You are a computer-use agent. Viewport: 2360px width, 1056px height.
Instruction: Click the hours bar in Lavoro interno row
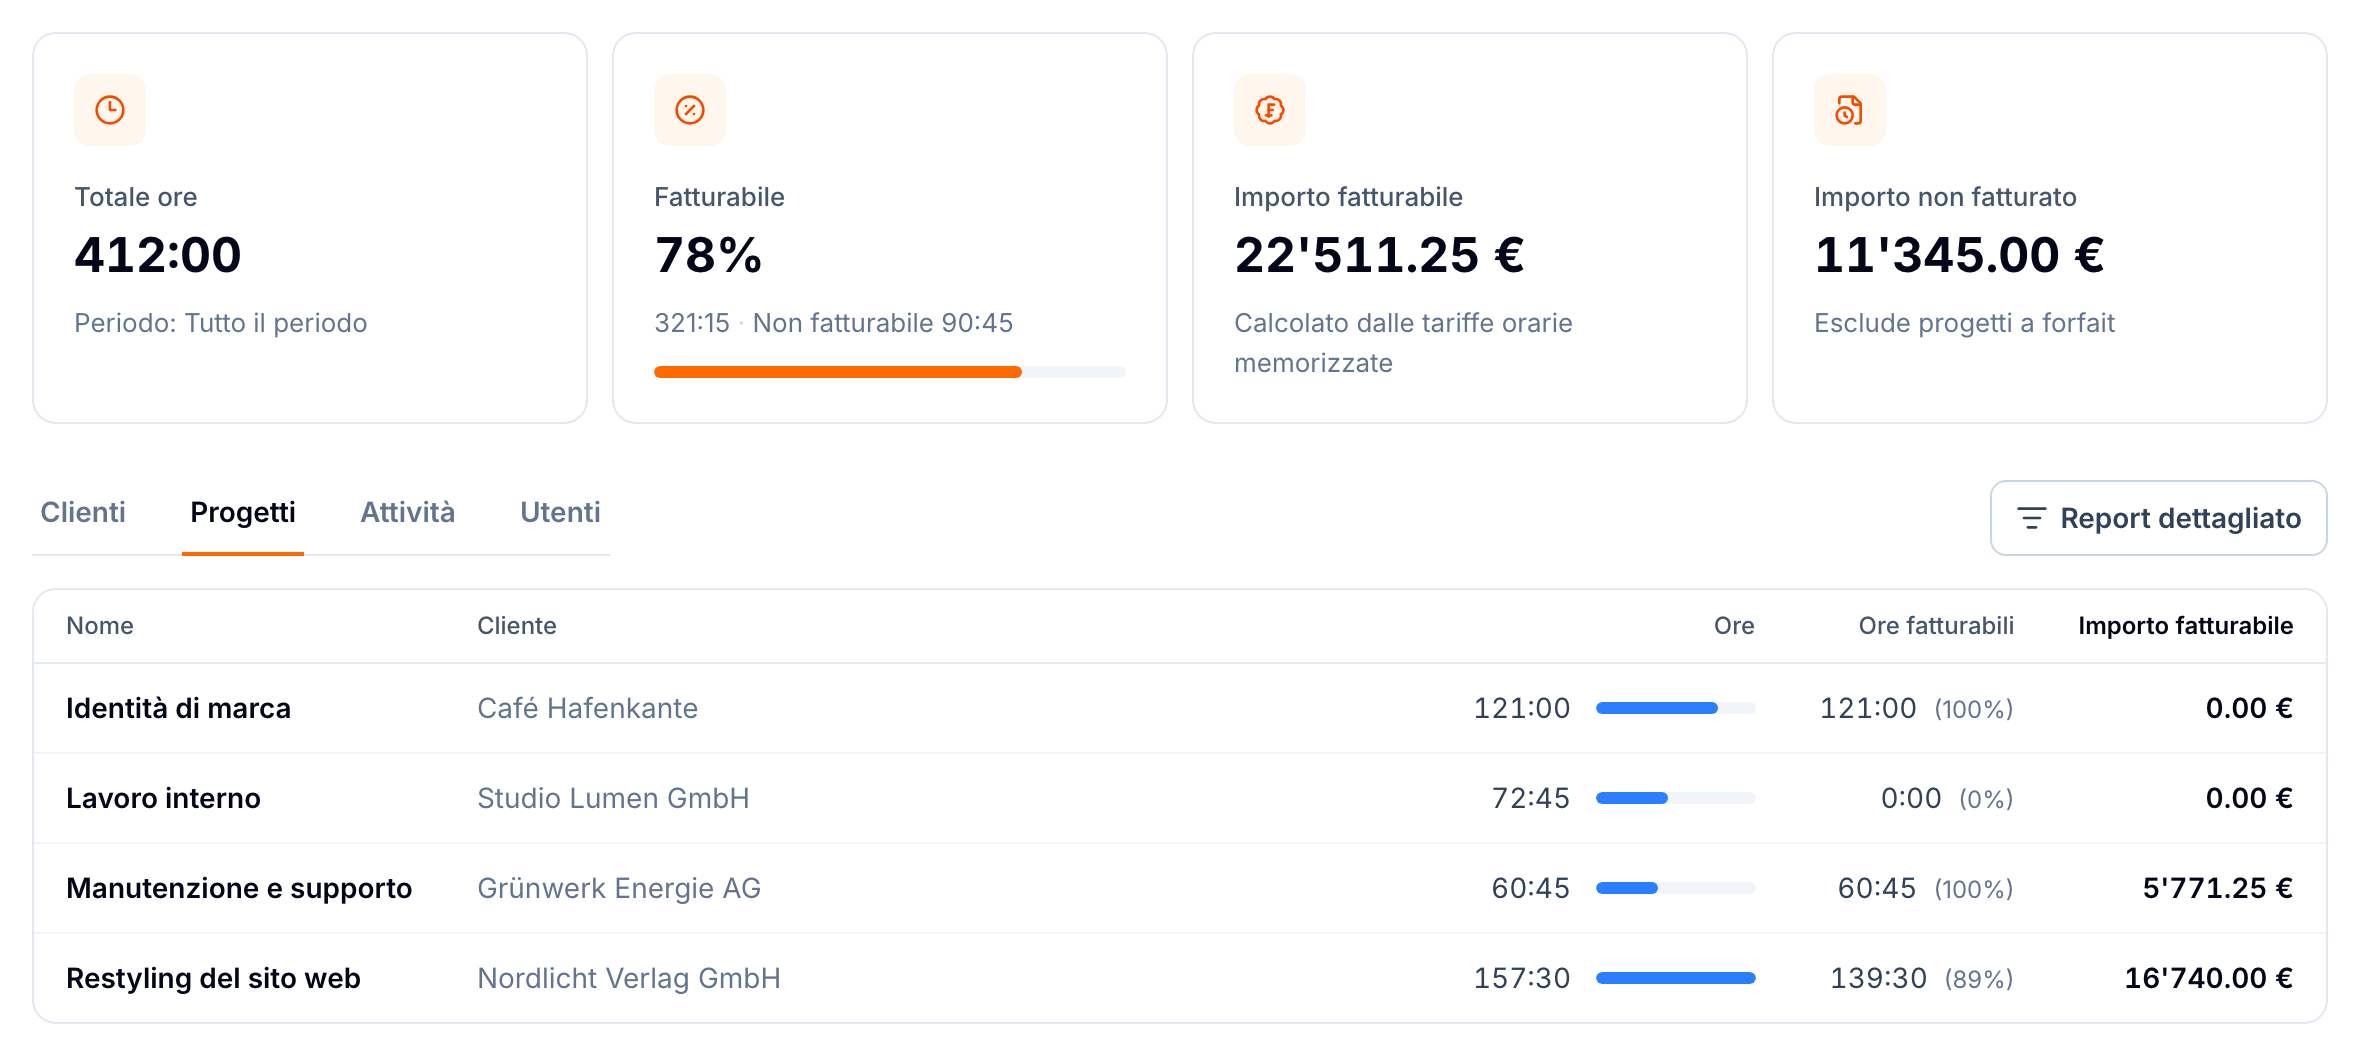[x=1675, y=798]
